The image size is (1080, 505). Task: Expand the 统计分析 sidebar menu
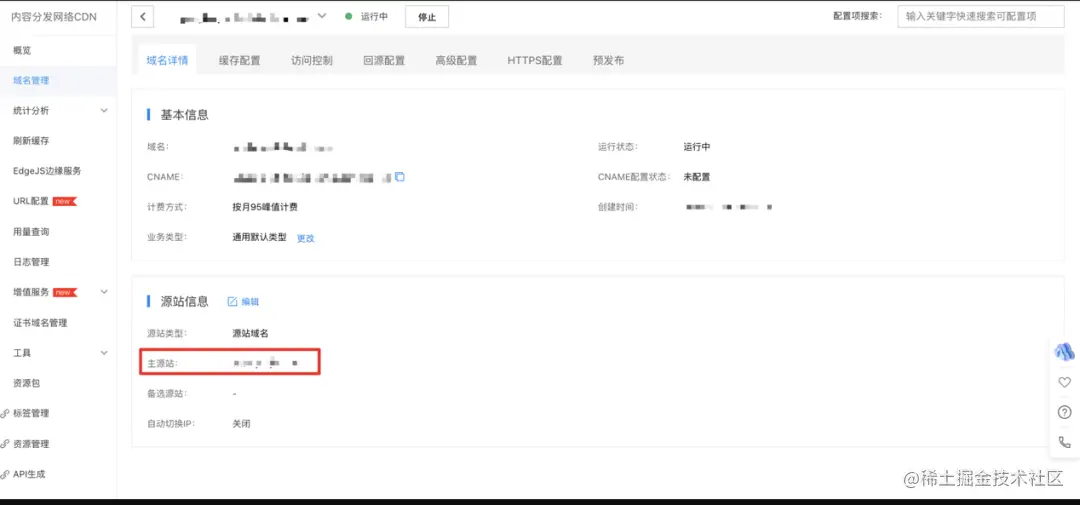[x=104, y=110]
